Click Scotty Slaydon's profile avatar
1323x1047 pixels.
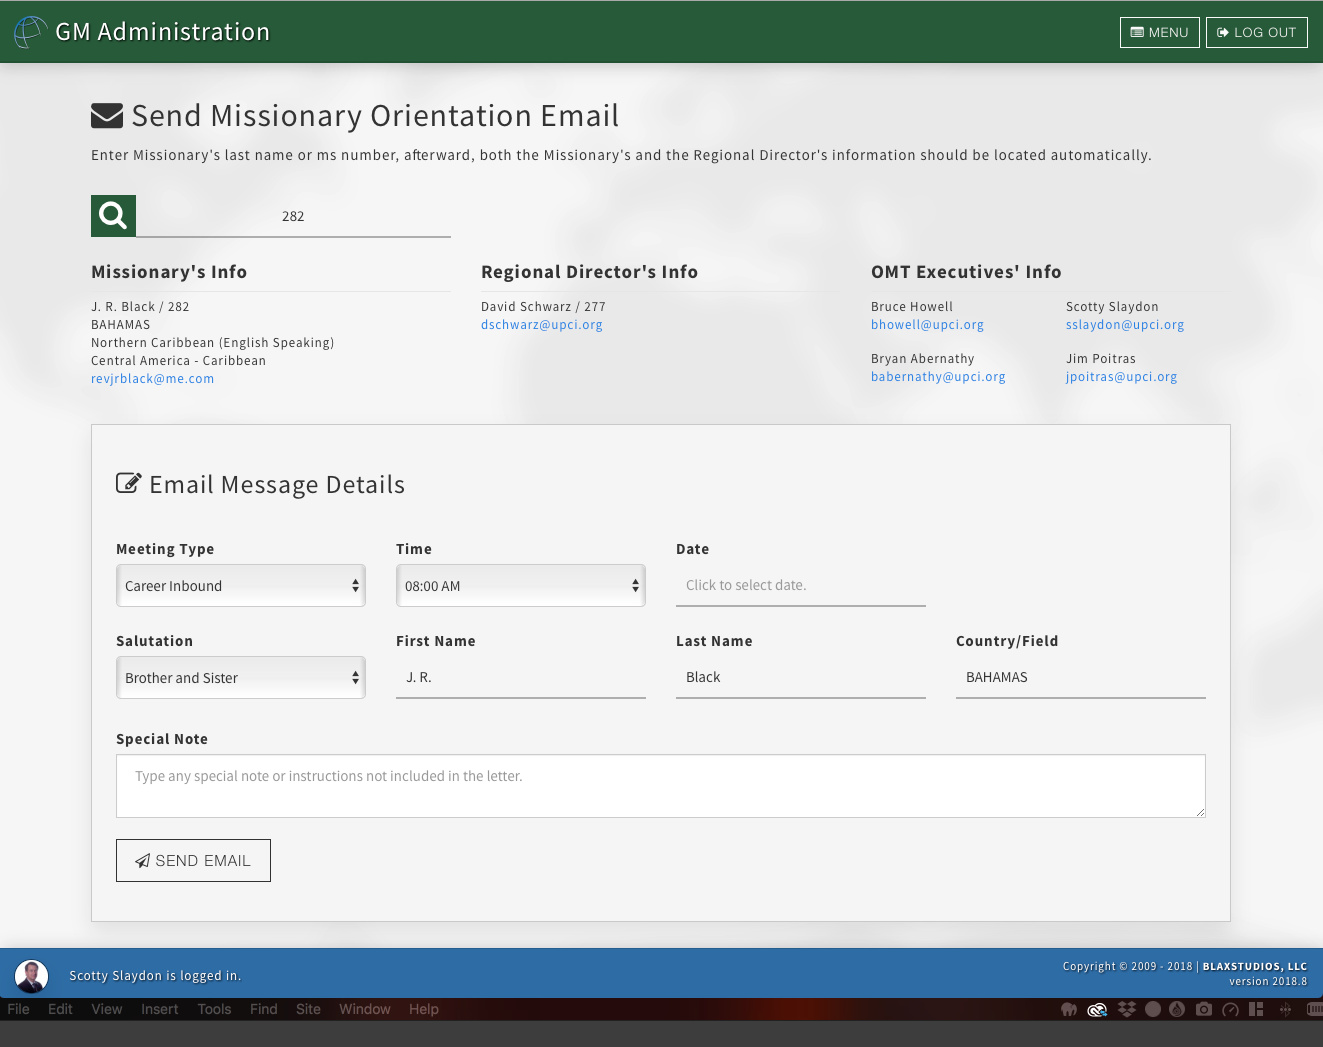point(31,976)
